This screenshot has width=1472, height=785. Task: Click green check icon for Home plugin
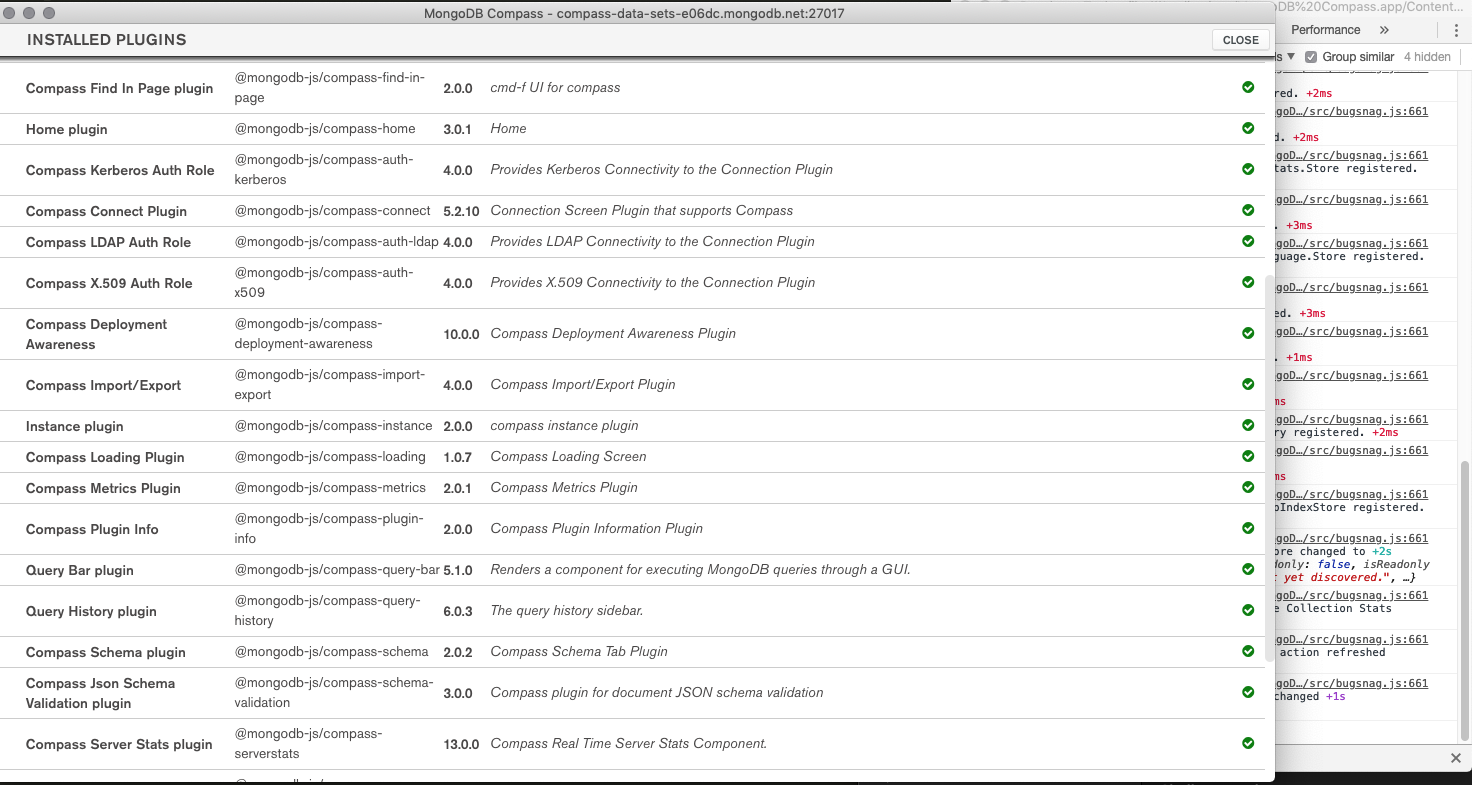(x=1248, y=128)
